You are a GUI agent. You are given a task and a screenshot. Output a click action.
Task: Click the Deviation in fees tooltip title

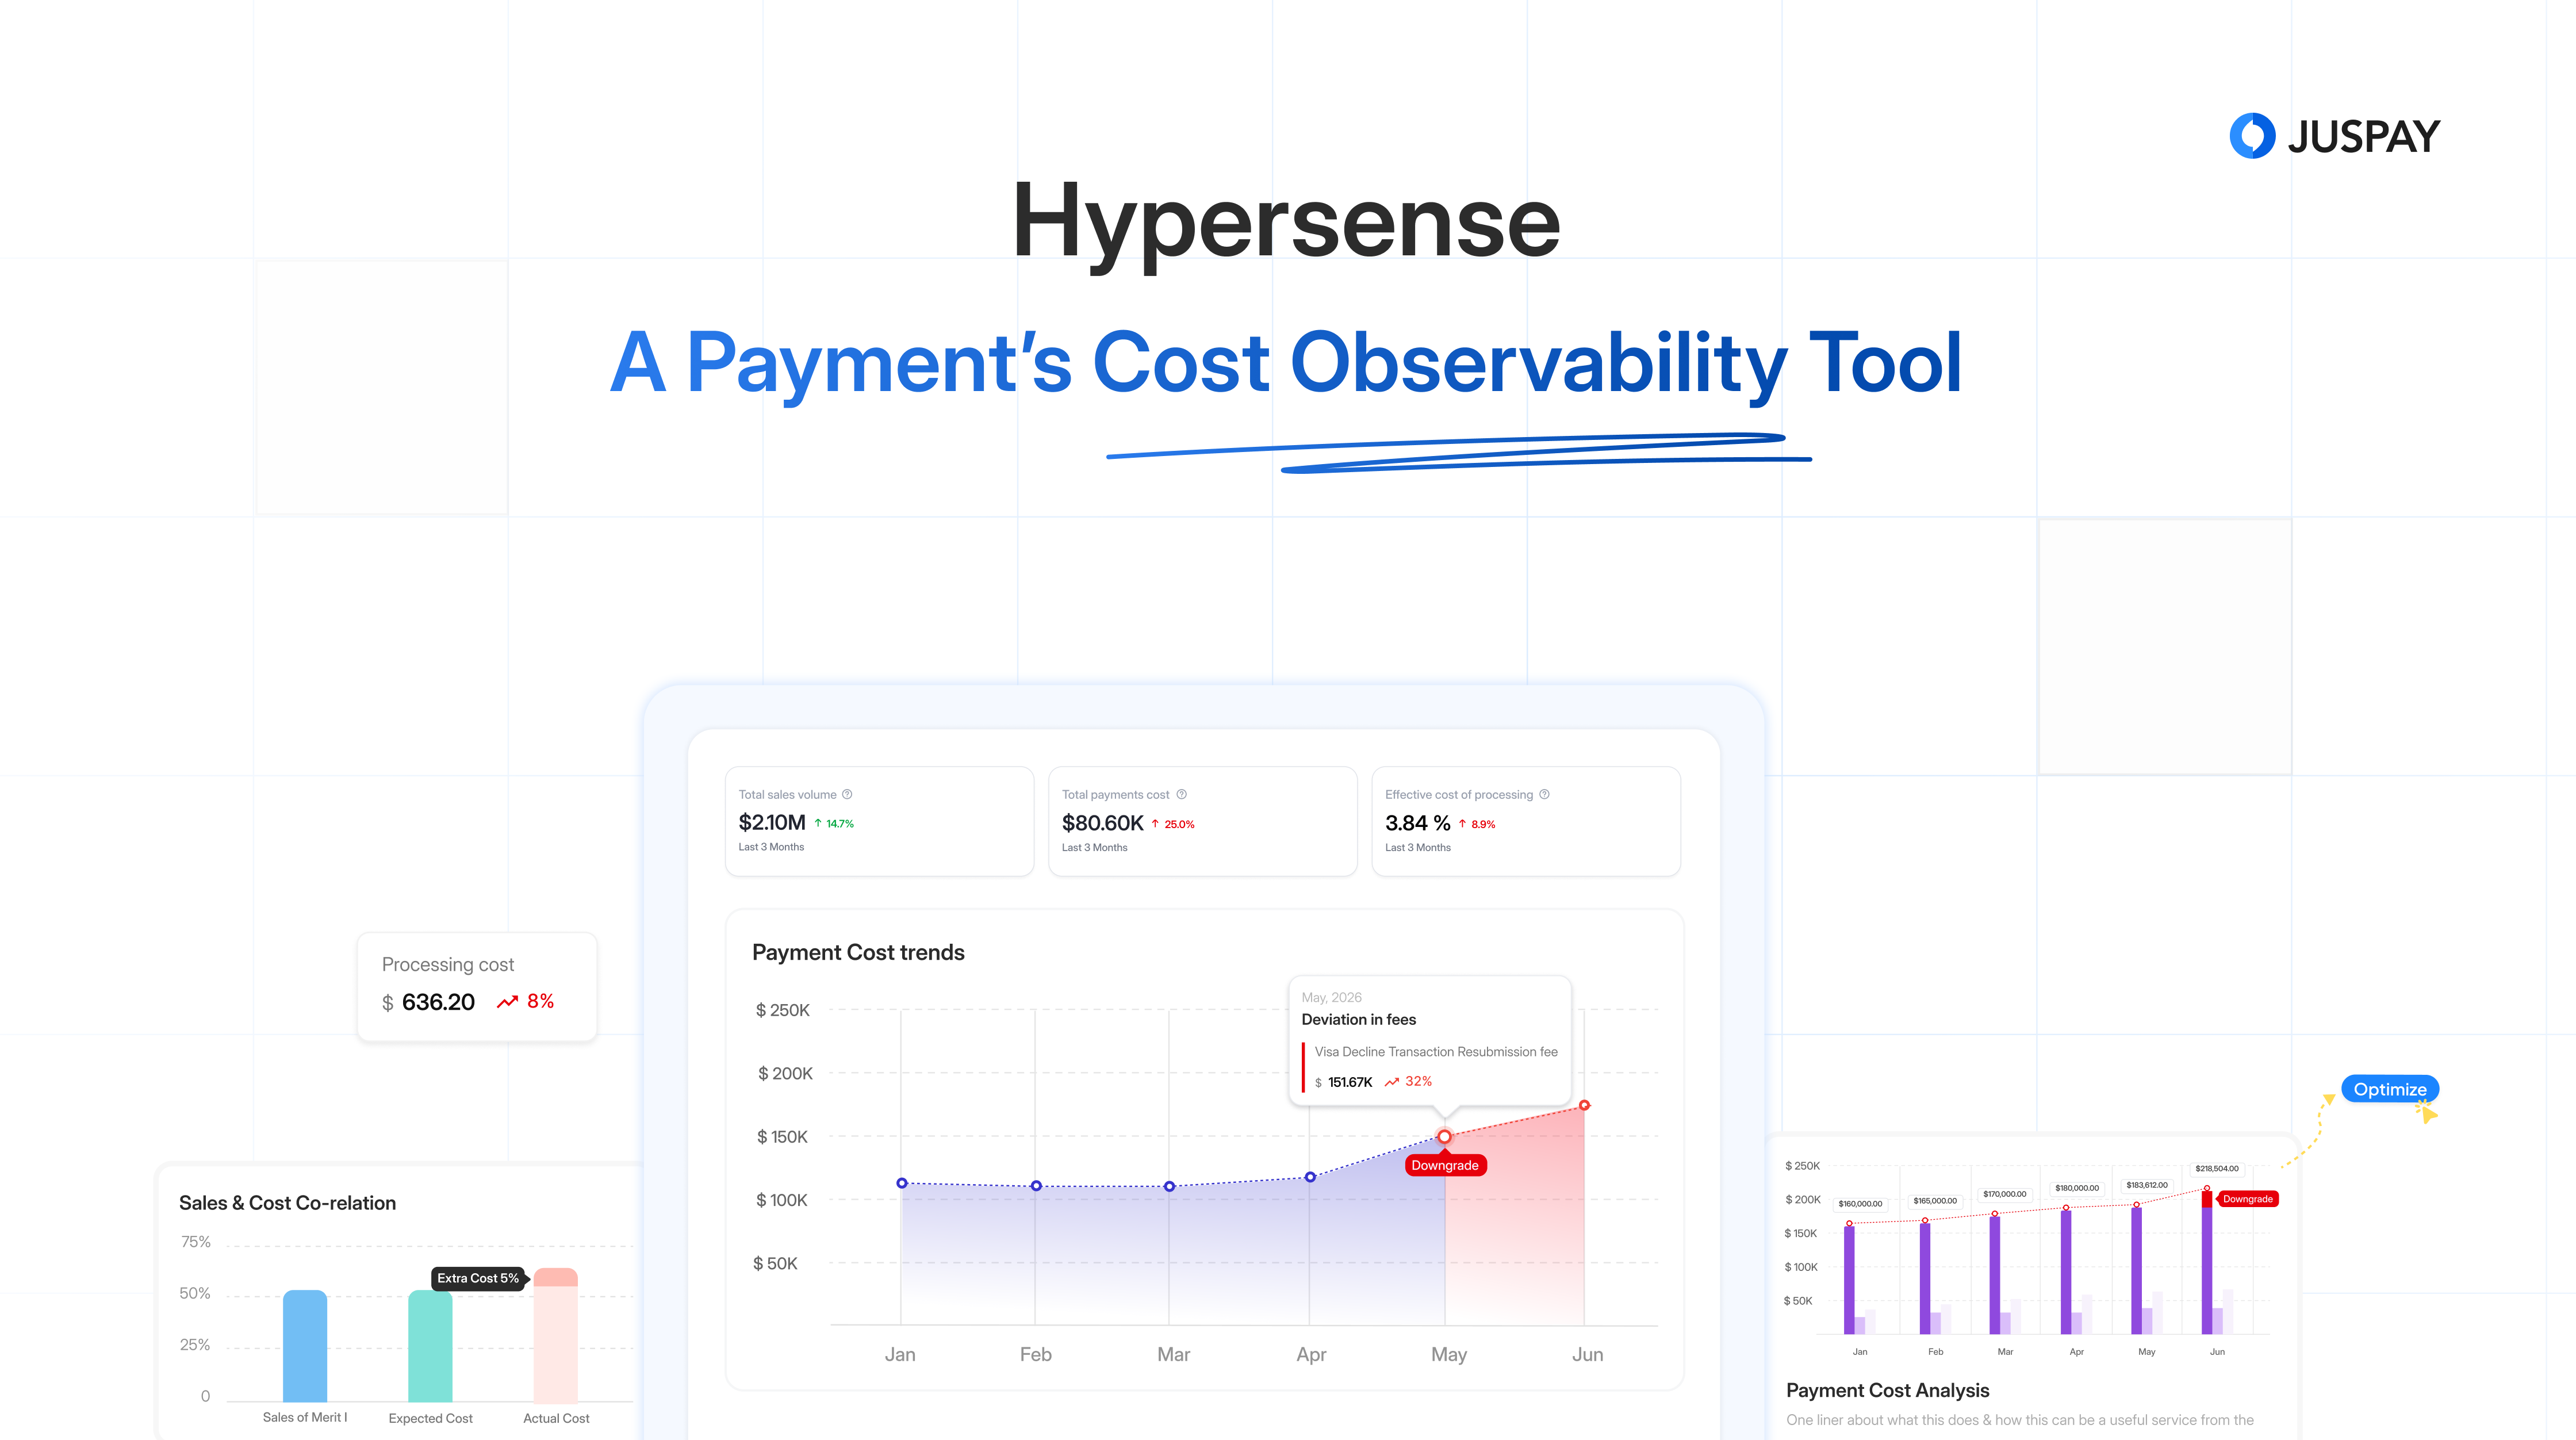[x=1358, y=1019]
